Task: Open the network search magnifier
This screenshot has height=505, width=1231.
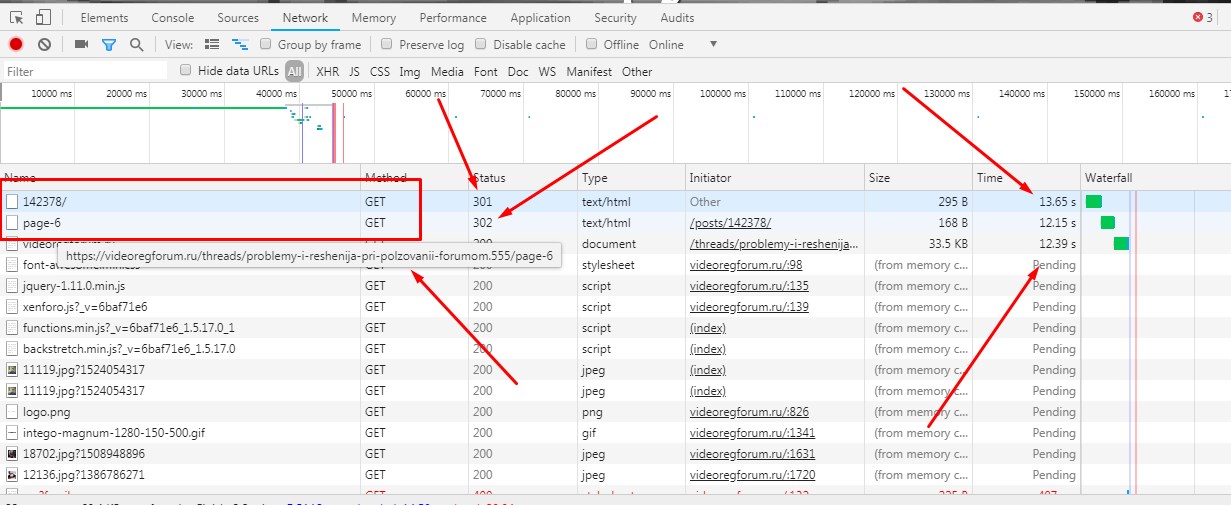Action: coord(136,45)
